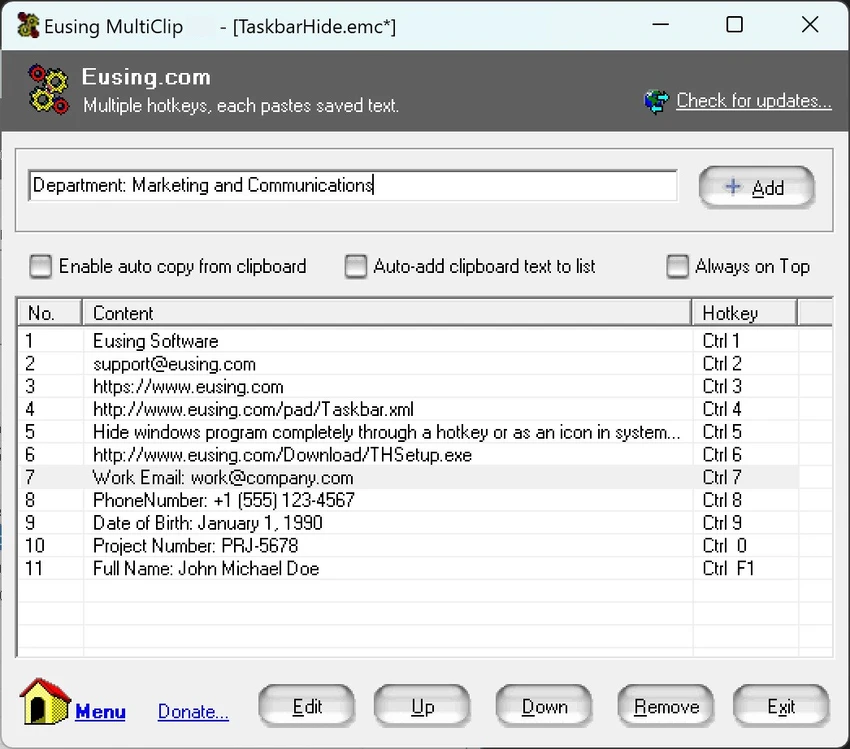The height and width of the screenshot is (749, 850).
Task: Click the Exit button
Action: click(x=781, y=706)
